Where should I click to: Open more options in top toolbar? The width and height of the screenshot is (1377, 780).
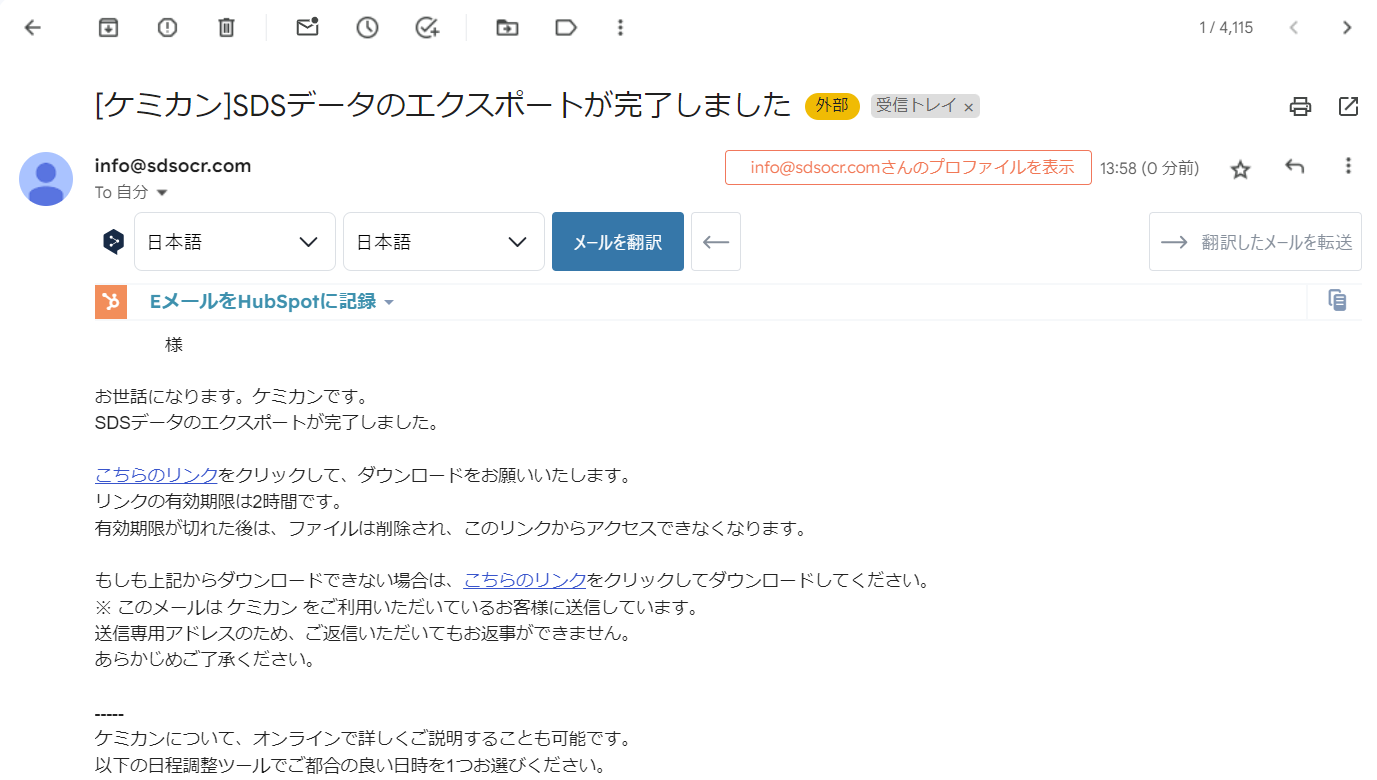pyautogui.click(x=621, y=28)
